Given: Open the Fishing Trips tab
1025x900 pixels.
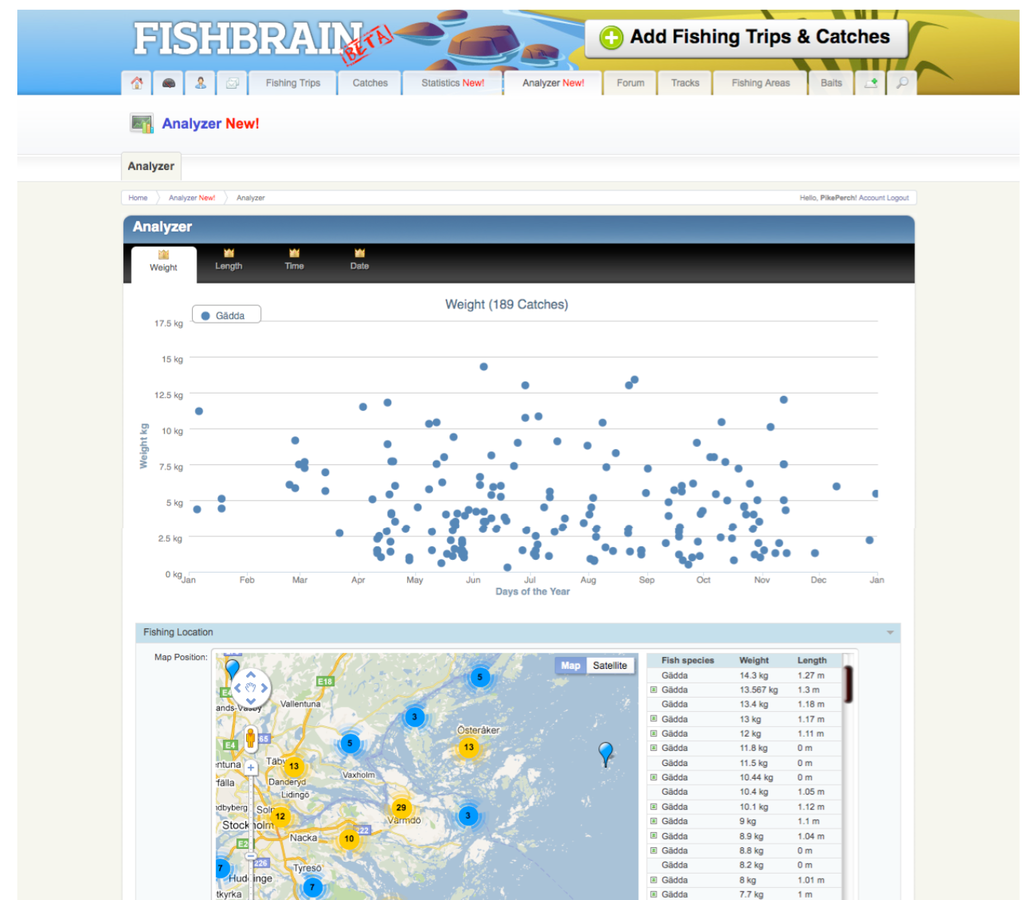Looking at the screenshot, I should pos(293,83).
